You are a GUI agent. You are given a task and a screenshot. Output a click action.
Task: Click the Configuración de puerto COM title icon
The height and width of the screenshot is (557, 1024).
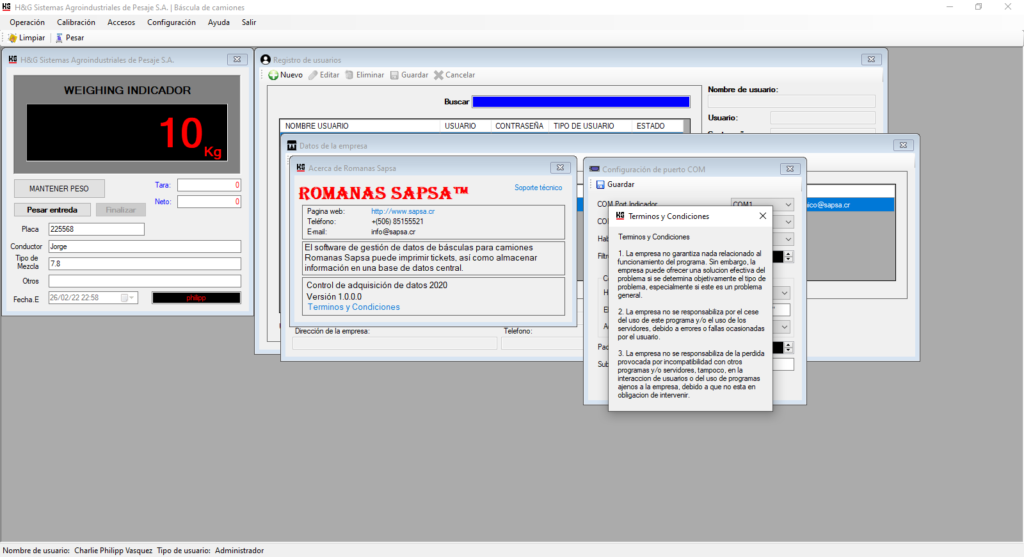pos(594,169)
